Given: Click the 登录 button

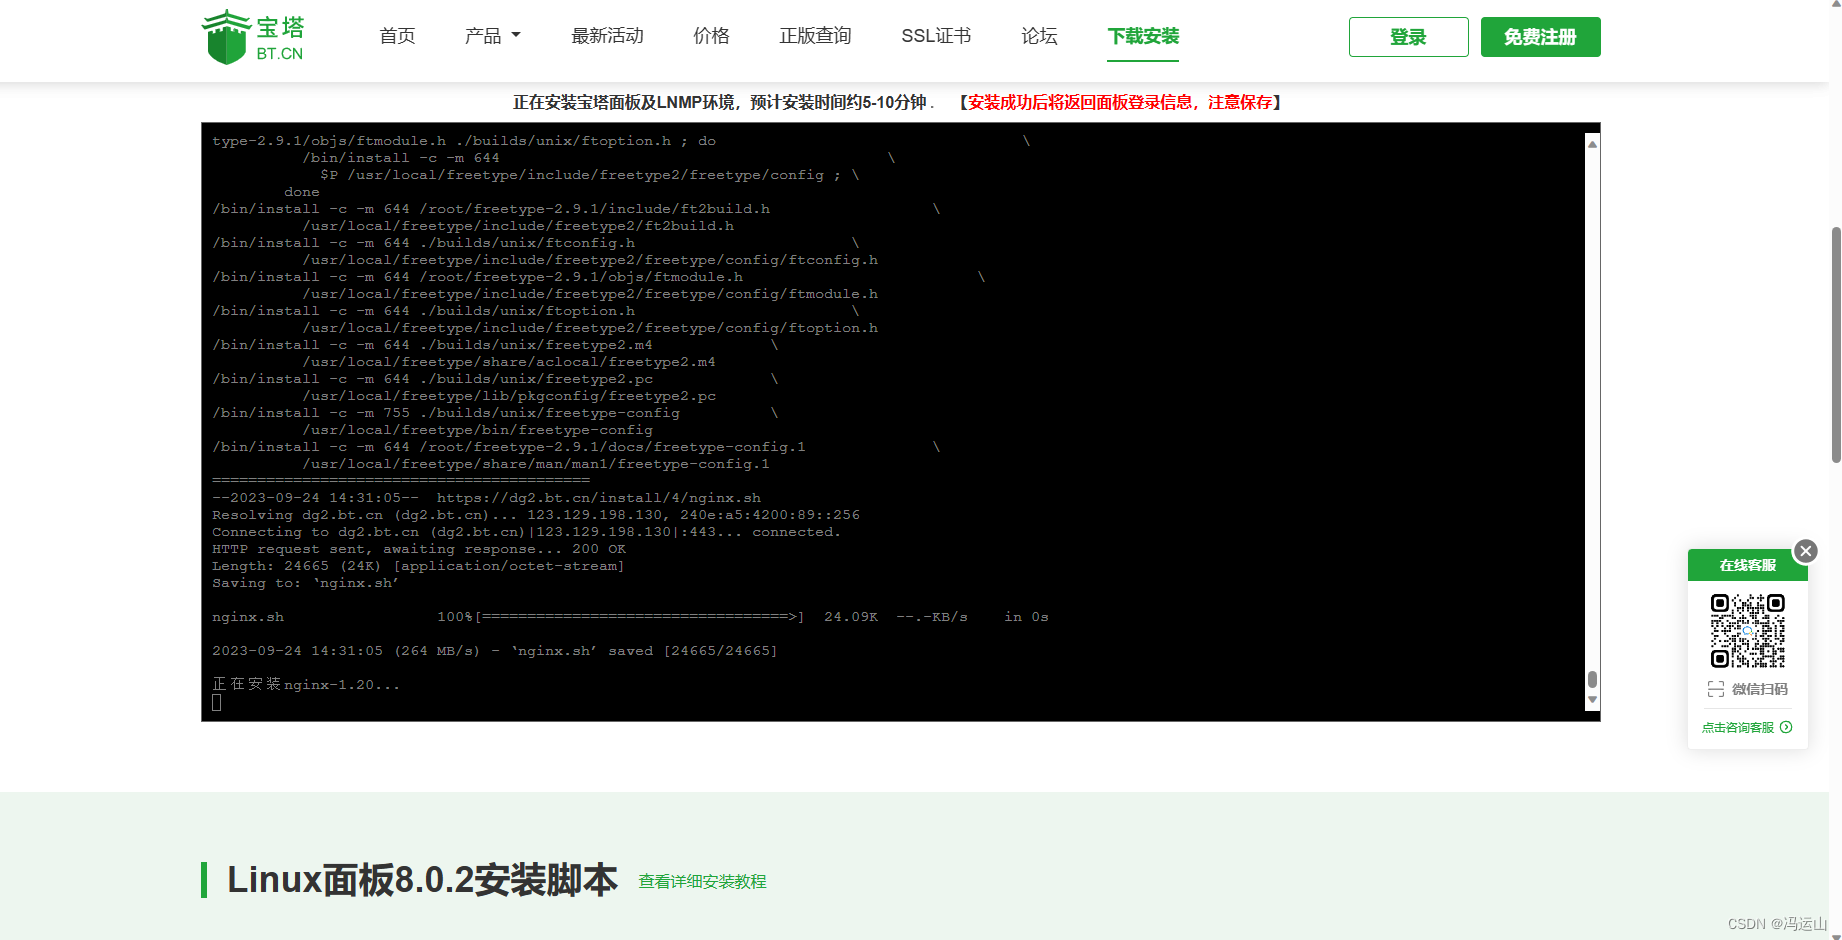Looking at the screenshot, I should tap(1408, 37).
